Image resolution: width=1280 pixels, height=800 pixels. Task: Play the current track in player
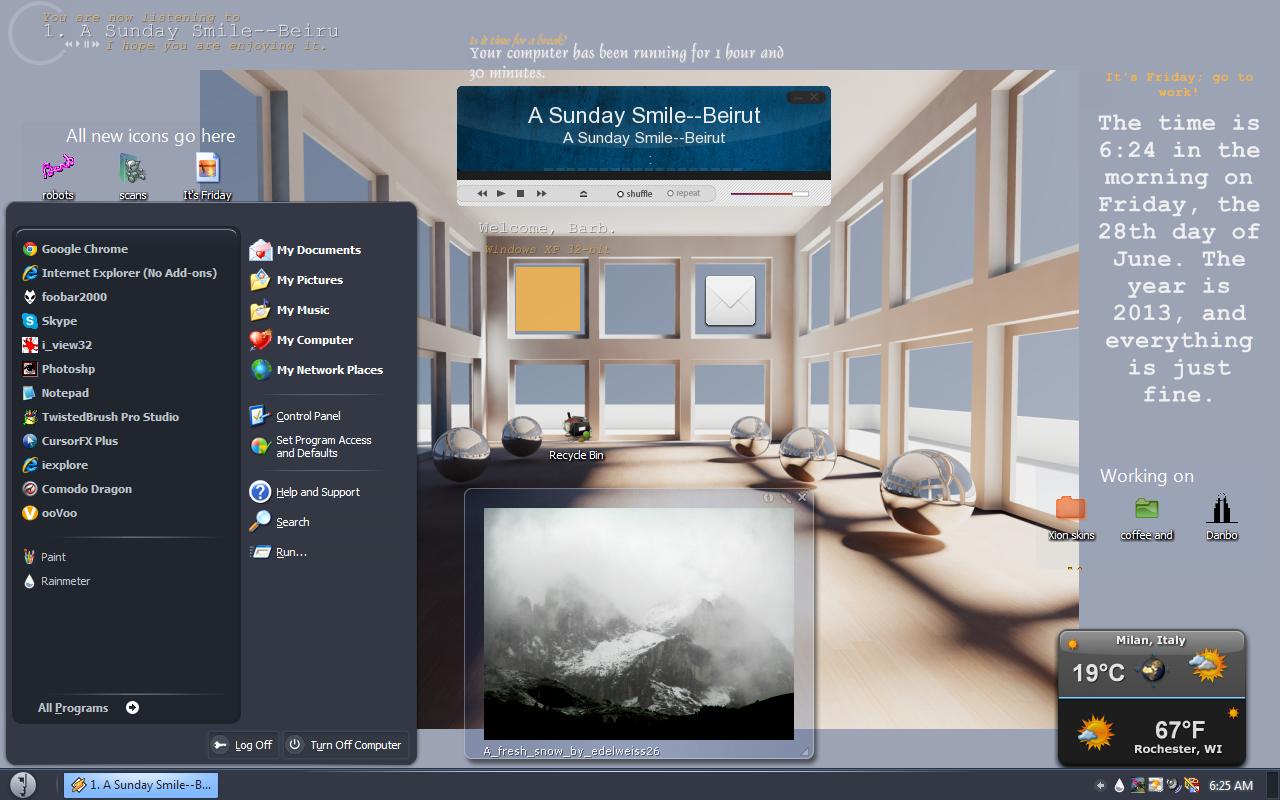tap(501, 193)
